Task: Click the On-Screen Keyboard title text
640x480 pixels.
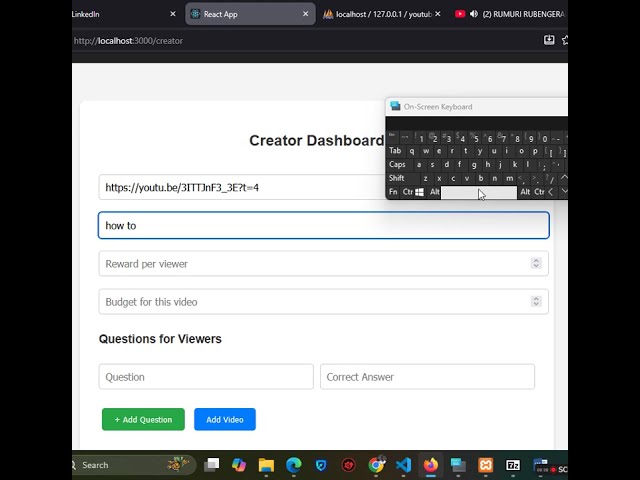Action: [438, 107]
